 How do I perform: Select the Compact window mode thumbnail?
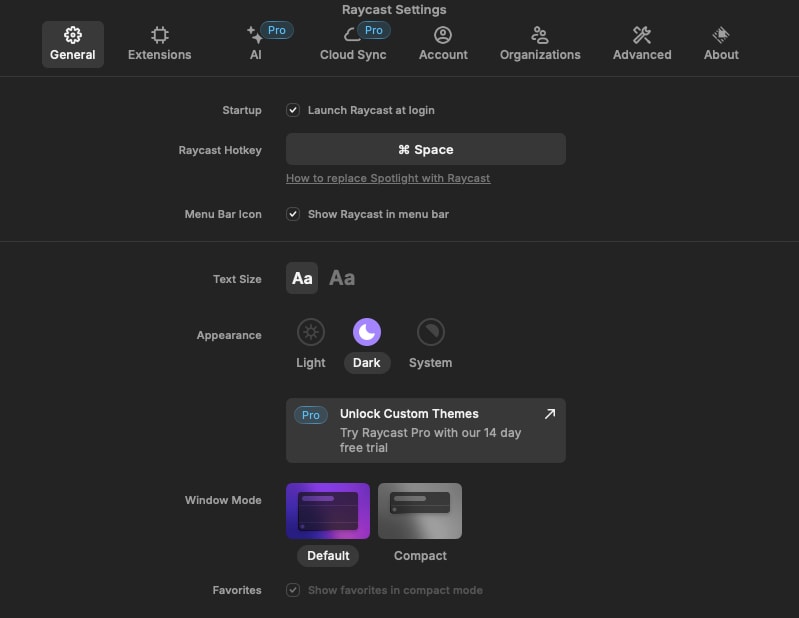(x=420, y=511)
